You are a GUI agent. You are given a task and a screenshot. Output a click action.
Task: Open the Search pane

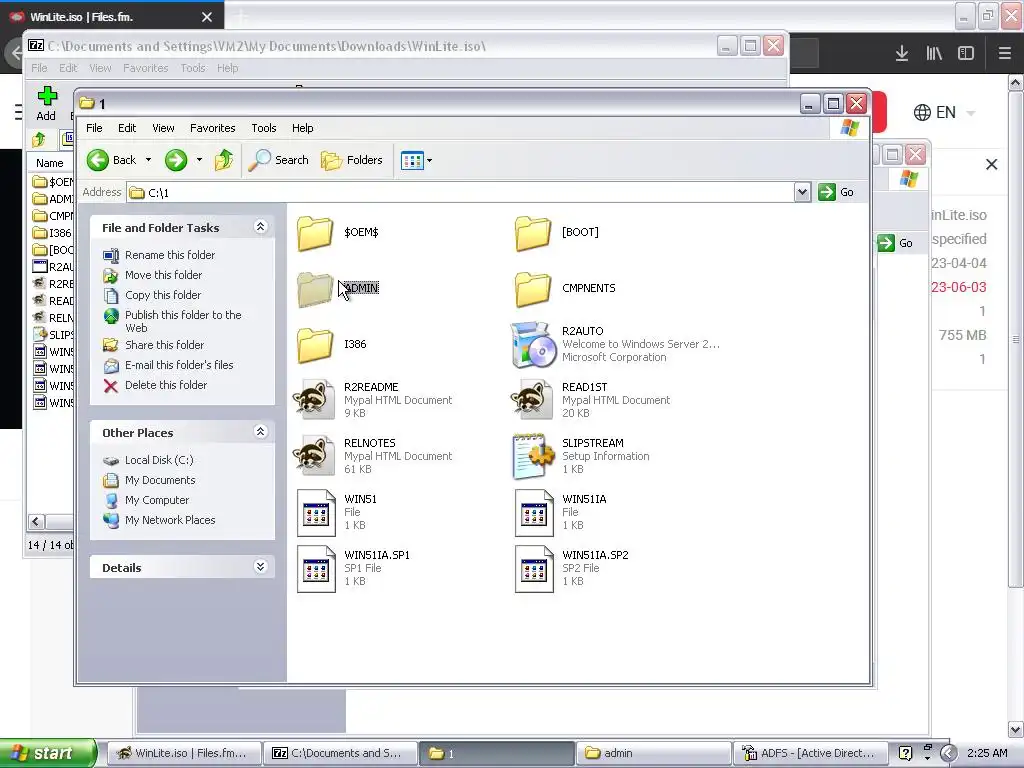(x=279, y=160)
